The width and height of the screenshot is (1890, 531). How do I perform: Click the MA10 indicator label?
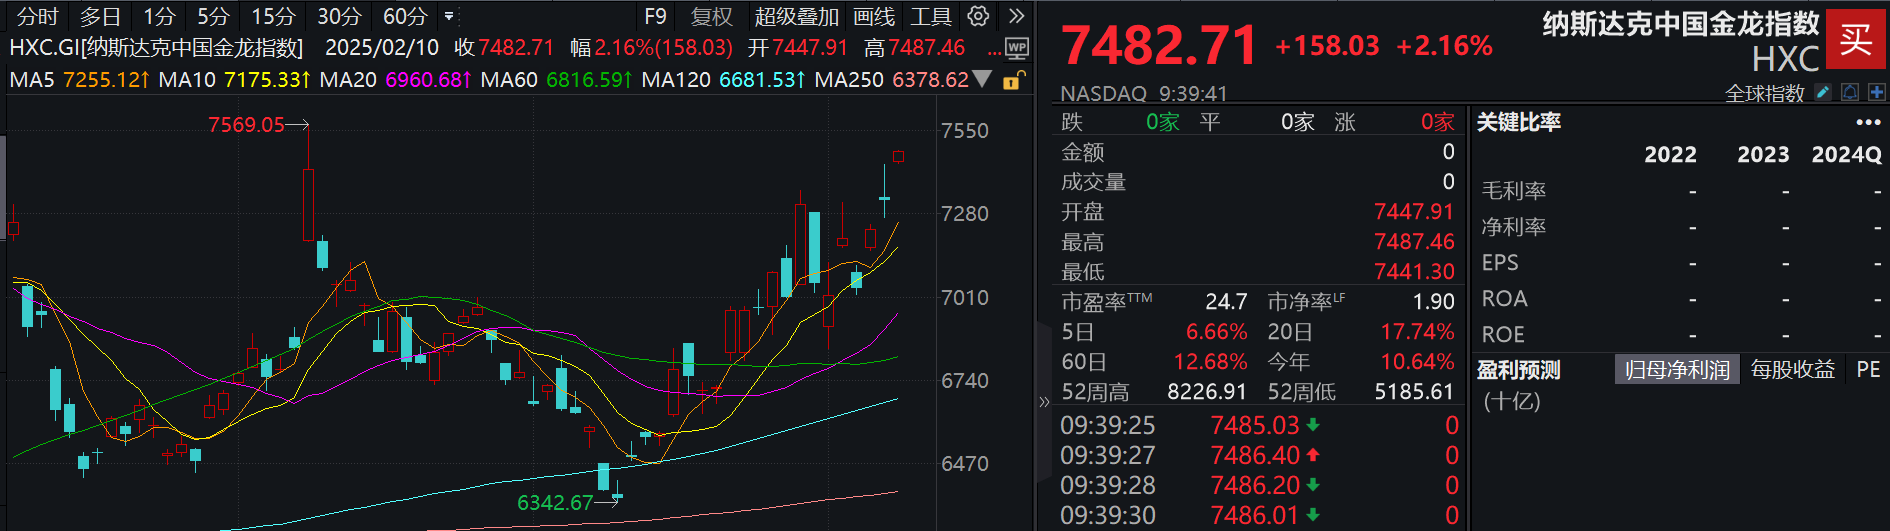(187, 79)
